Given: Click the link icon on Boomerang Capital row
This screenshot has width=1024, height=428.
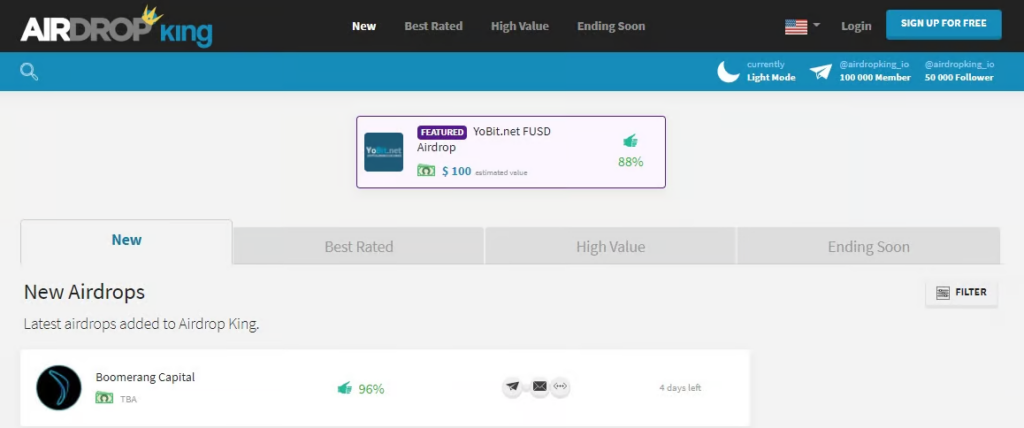Looking at the screenshot, I should [x=560, y=387].
